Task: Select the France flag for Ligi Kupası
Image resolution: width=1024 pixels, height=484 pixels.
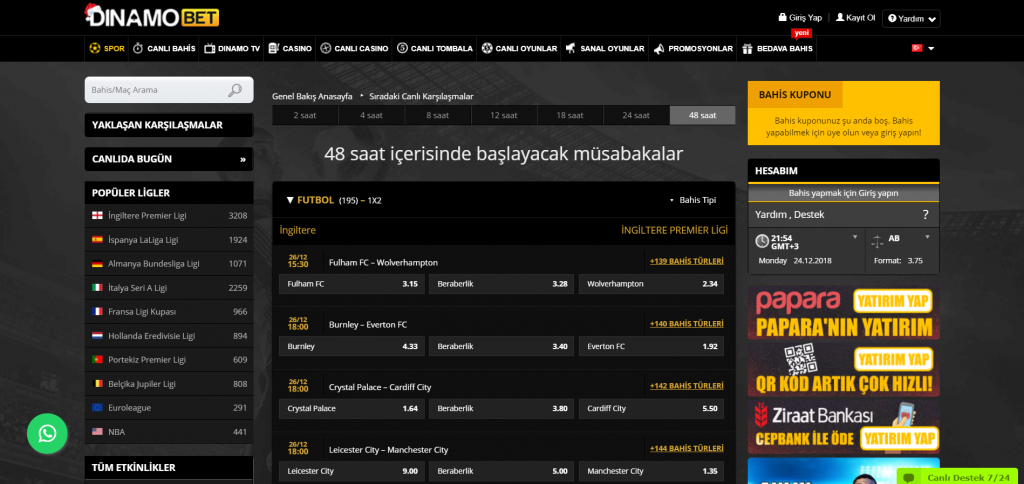Action: click(x=97, y=312)
